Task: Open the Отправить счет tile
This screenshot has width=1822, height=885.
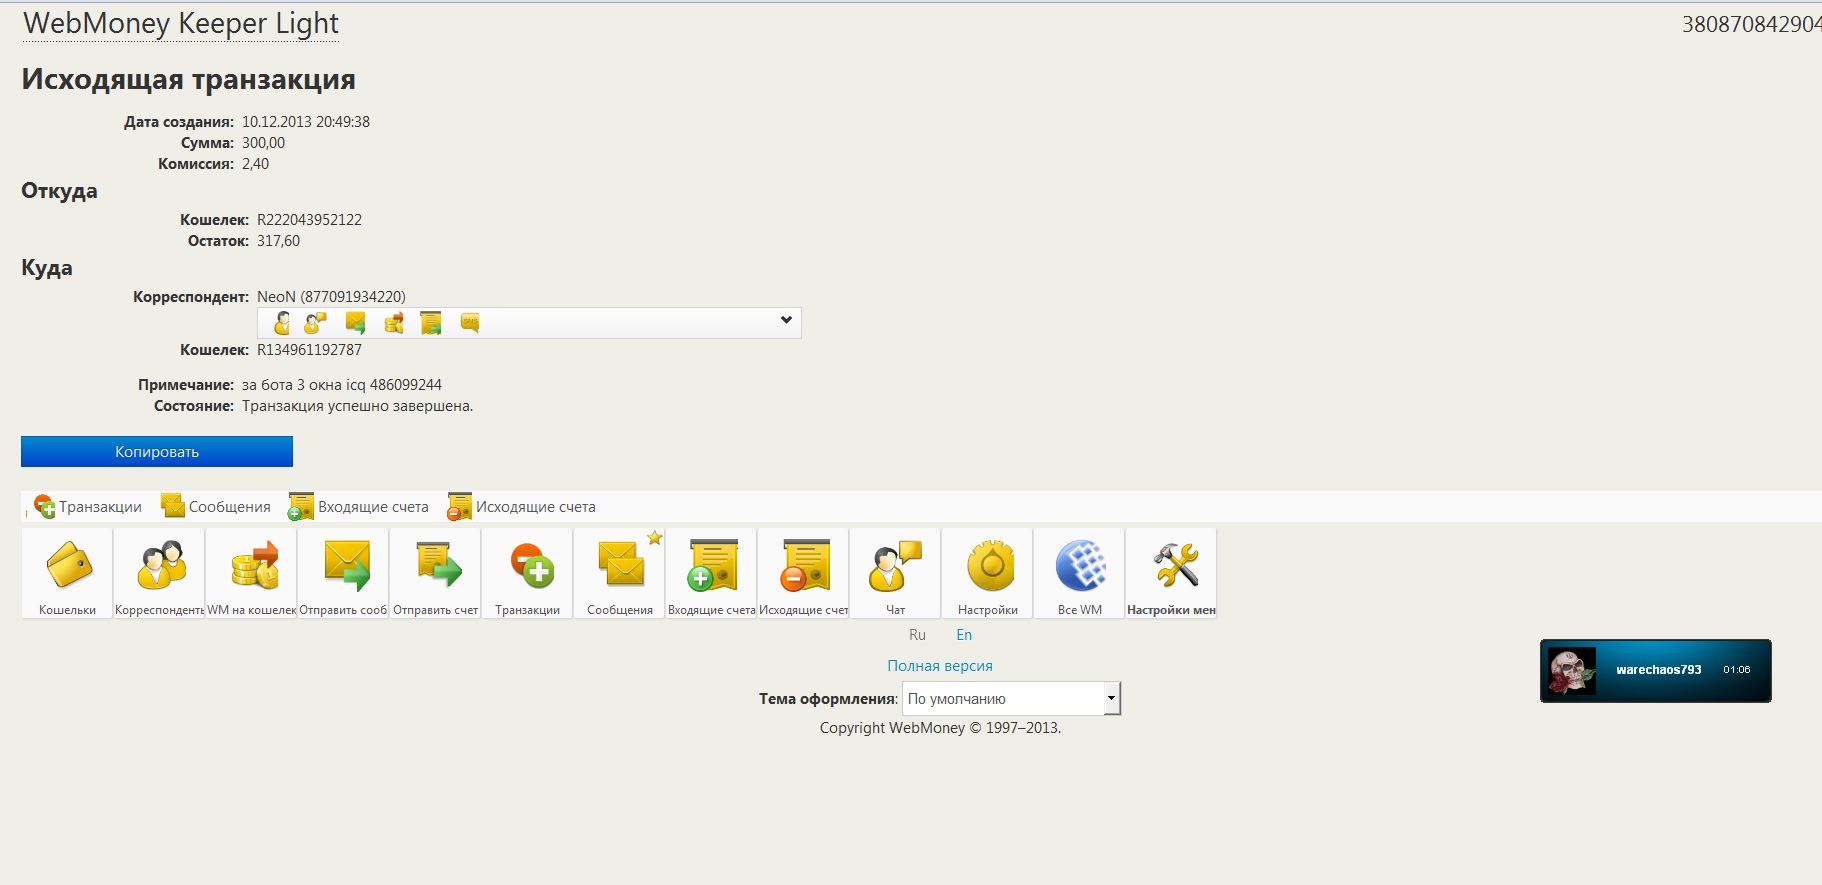Action: (x=435, y=573)
